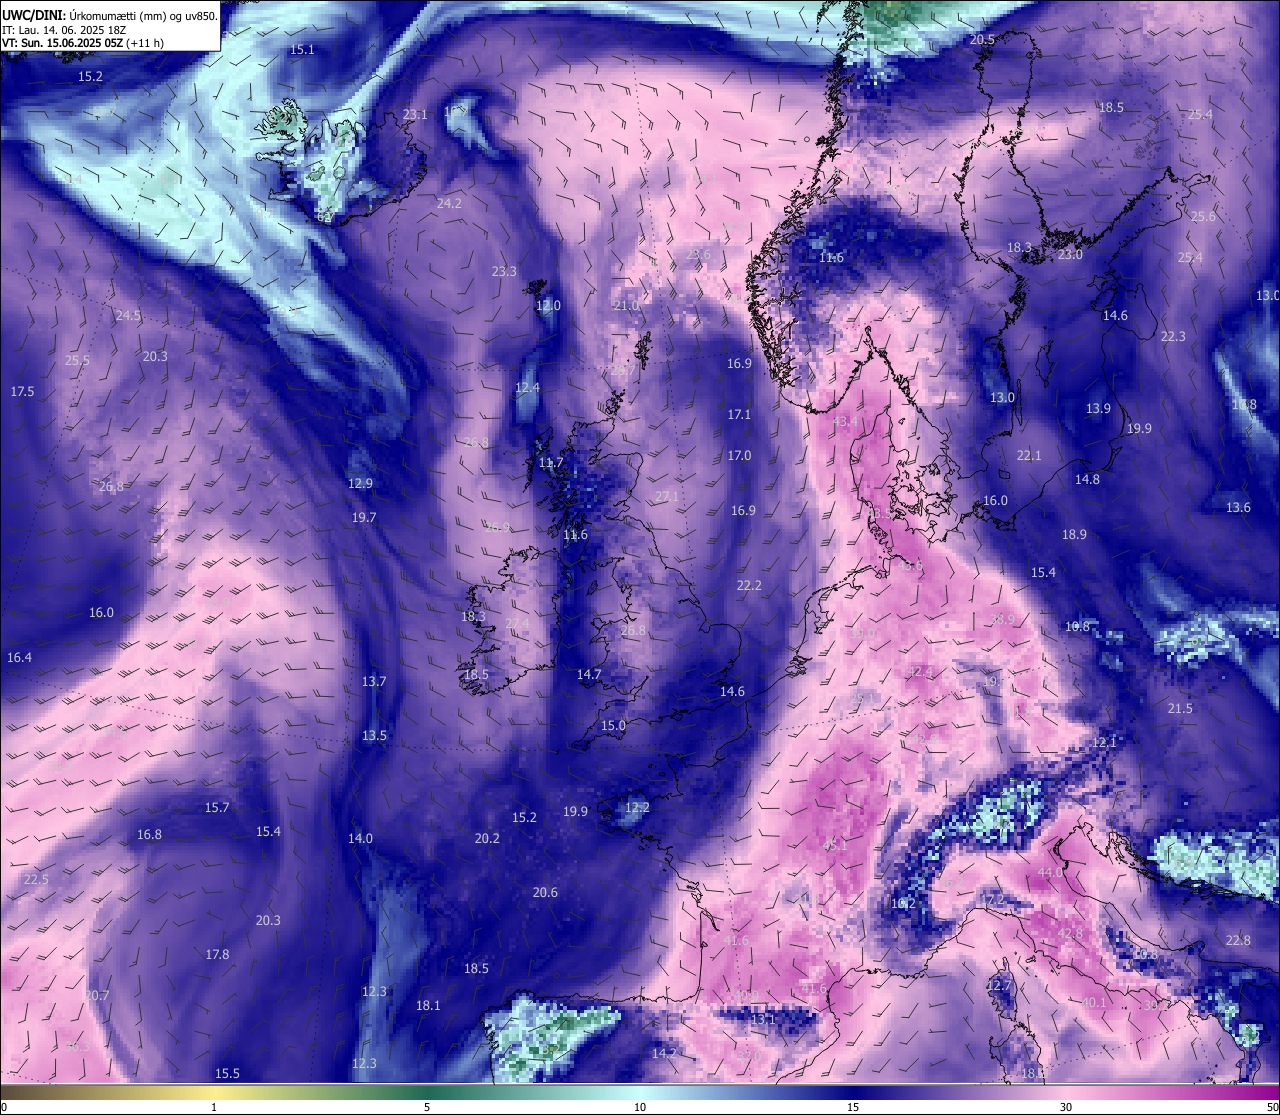Image resolution: width=1280 pixels, height=1115 pixels.
Task: Select the 22.3 value label
Action: tap(1173, 336)
